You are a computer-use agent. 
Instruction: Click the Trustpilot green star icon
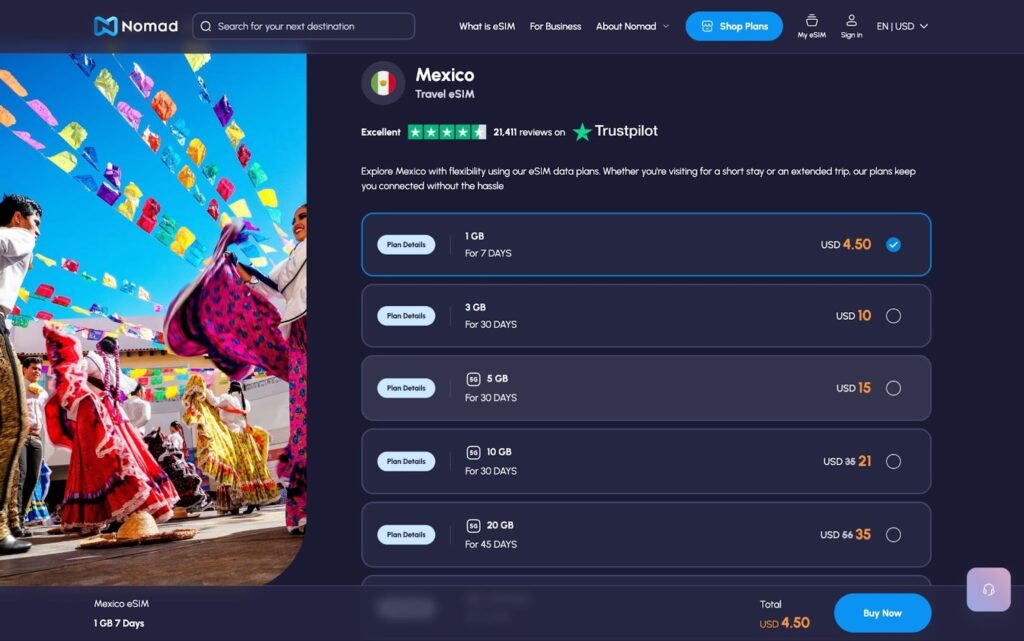(581, 131)
